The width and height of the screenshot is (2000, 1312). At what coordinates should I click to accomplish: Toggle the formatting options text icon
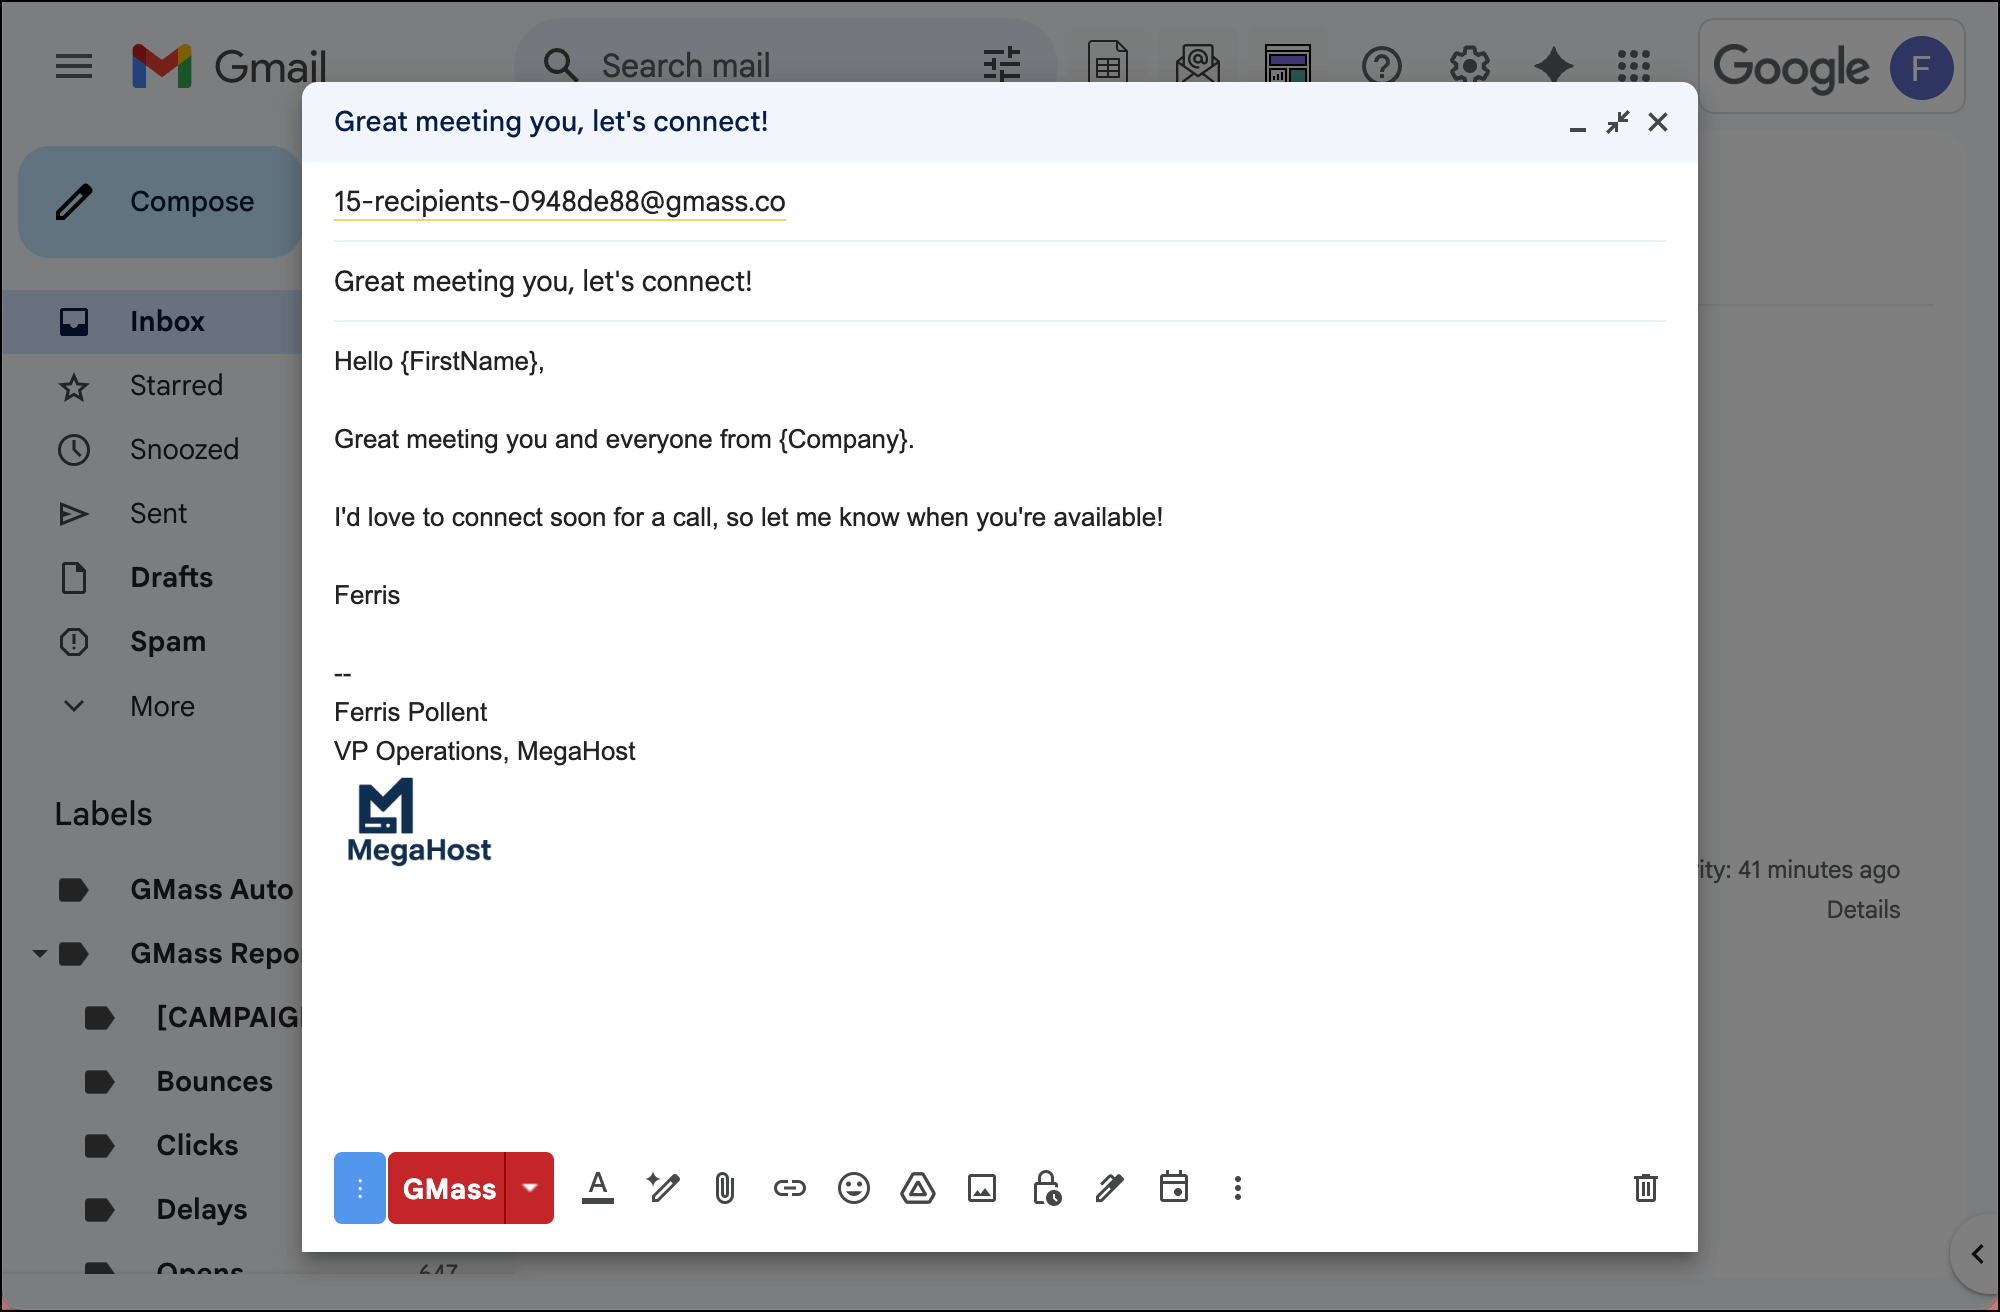(598, 1188)
